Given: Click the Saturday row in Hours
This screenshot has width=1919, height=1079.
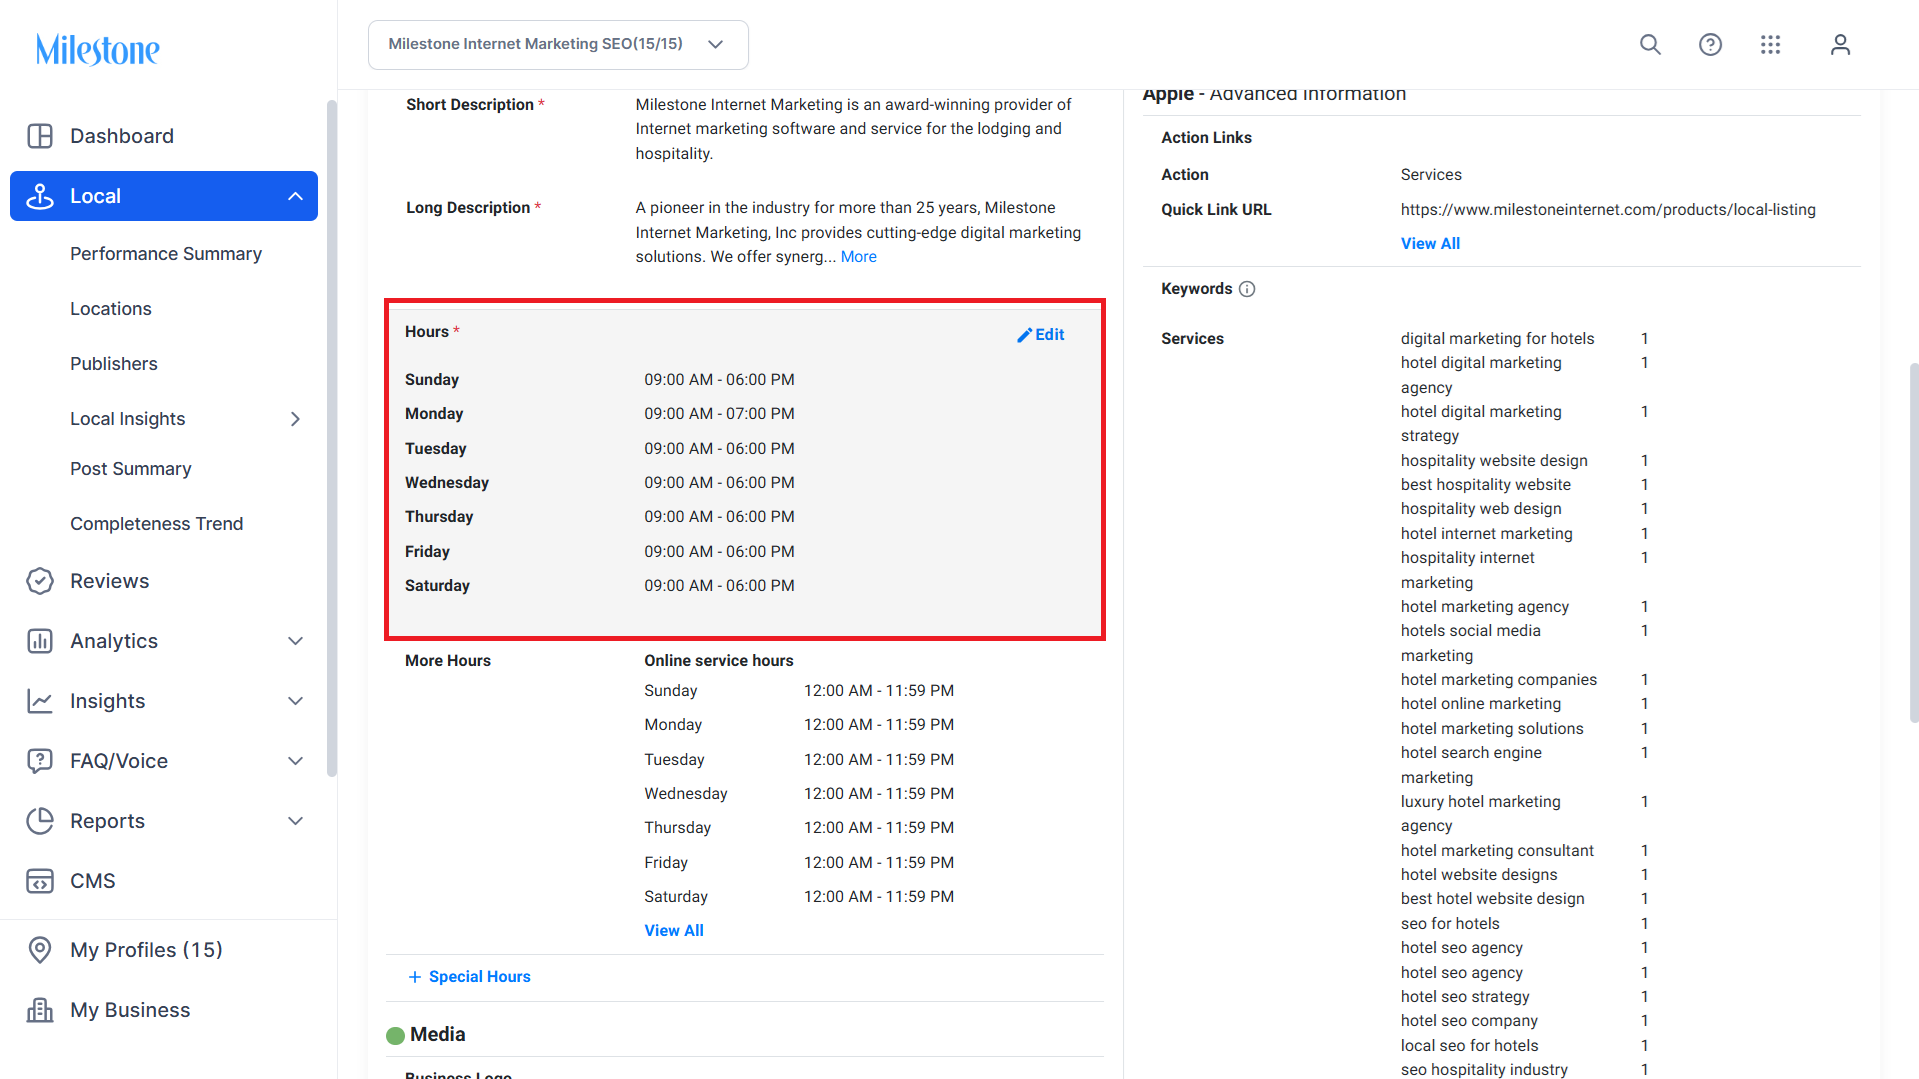Looking at the screenshot, I should [x=745, y=586].
